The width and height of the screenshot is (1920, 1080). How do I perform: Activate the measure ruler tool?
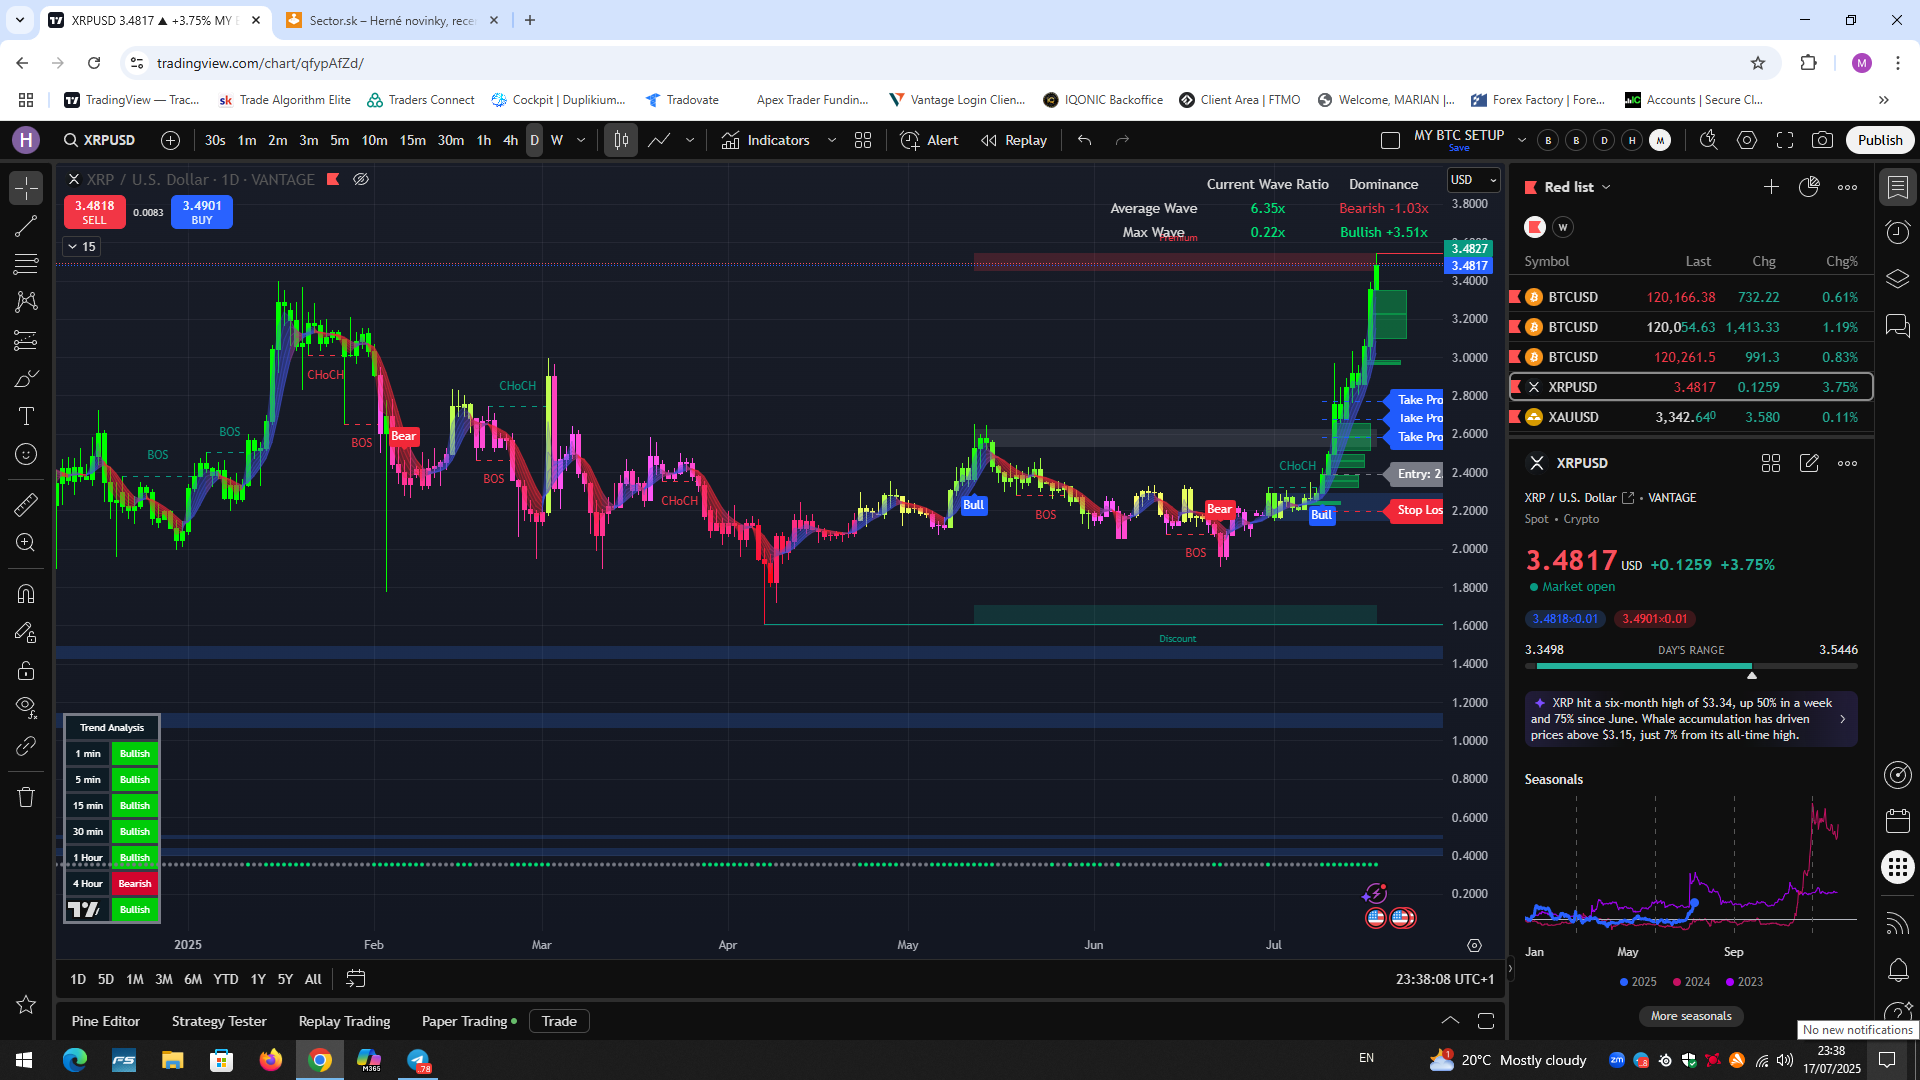pos(26,505)
